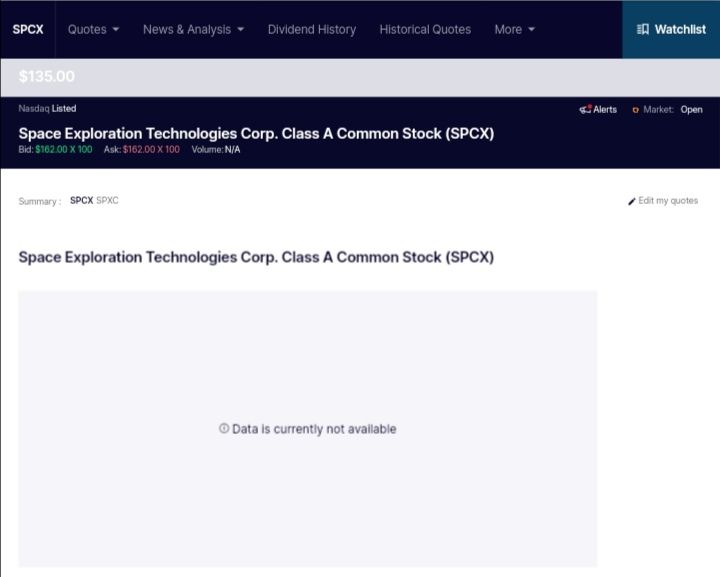
Task: Go to Dividend History
Action: pyautogui.click(x=312, y=29)
